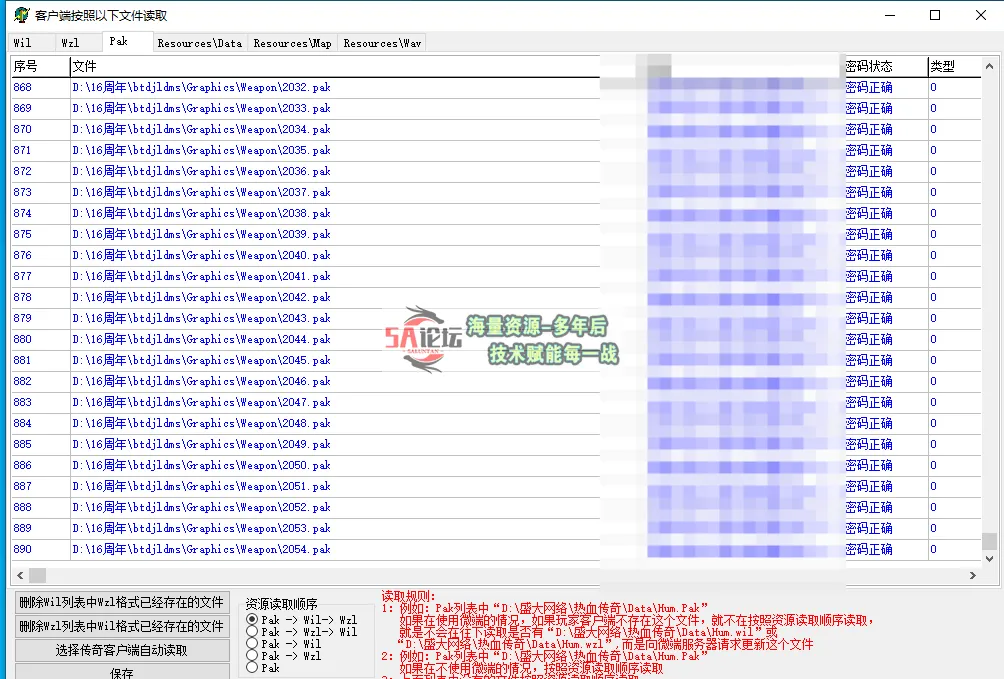Click the 类型 column header
Screen dimensions: 1004x679
(x=955, y=66)
